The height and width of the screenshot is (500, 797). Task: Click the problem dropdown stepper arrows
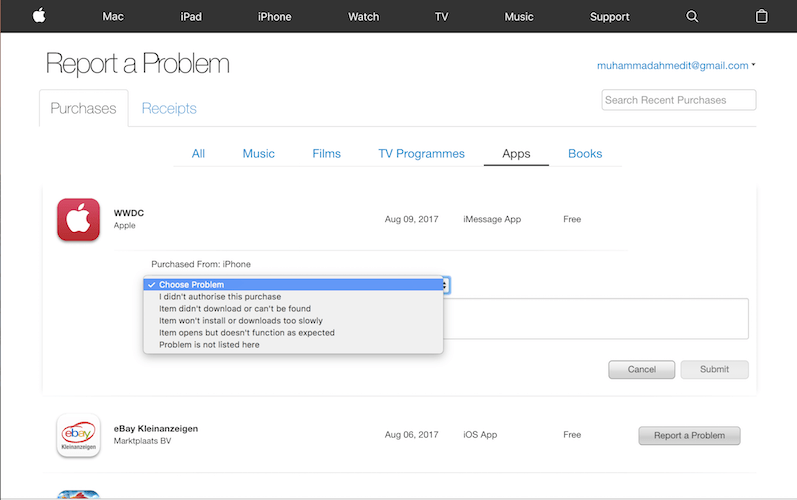coord(446,285)
